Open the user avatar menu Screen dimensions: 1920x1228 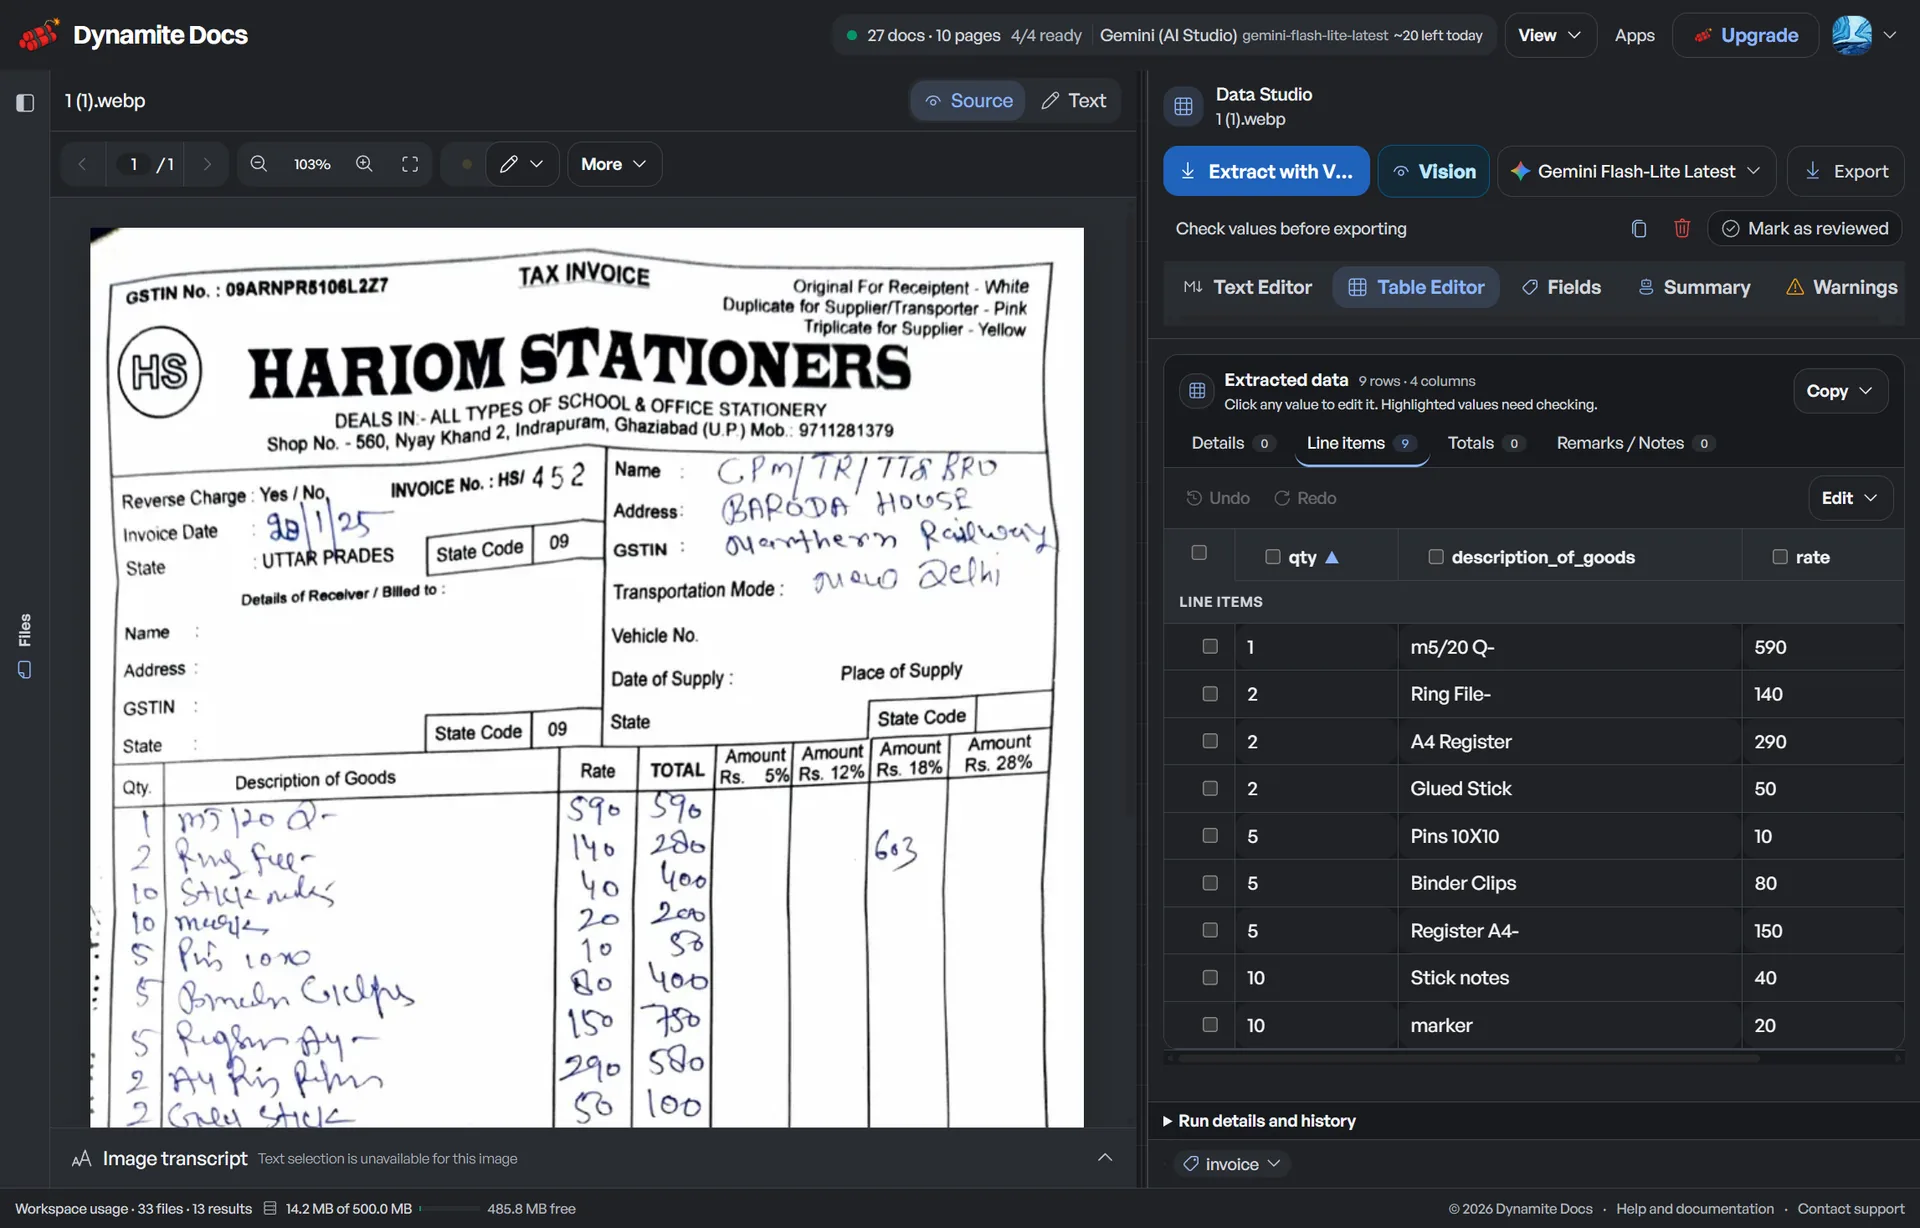(x=1864, y=35)
